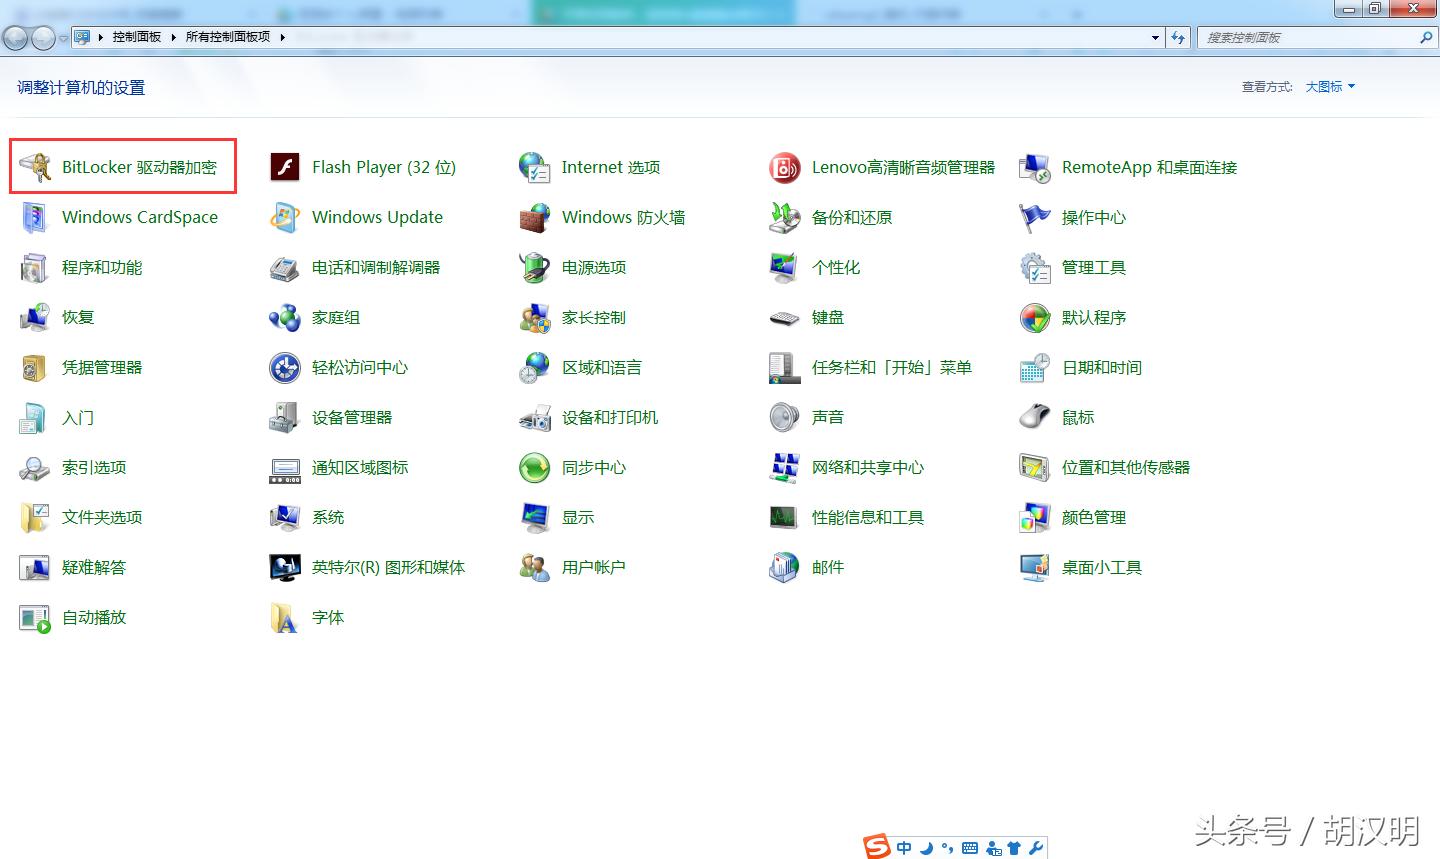Expand the address bar history dropdown
This screenshot has width=1440, height=859.
click(x=1154, y=37)
